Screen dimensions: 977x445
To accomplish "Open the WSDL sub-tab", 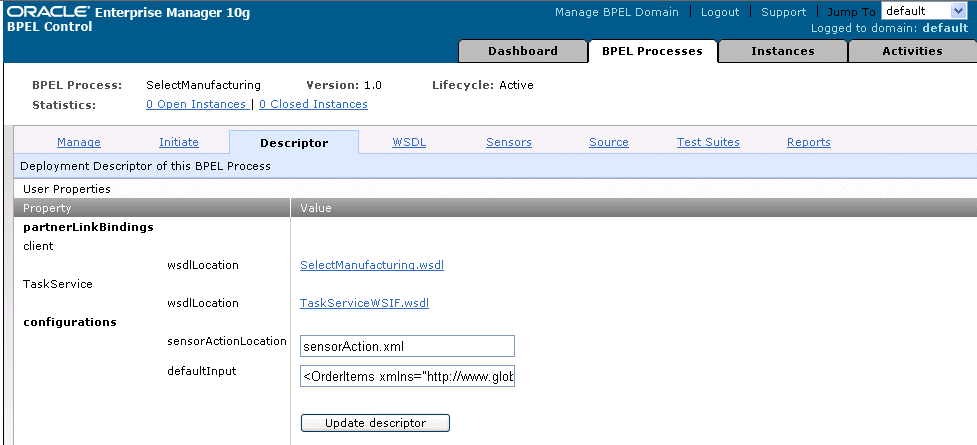I will point(409,142).
